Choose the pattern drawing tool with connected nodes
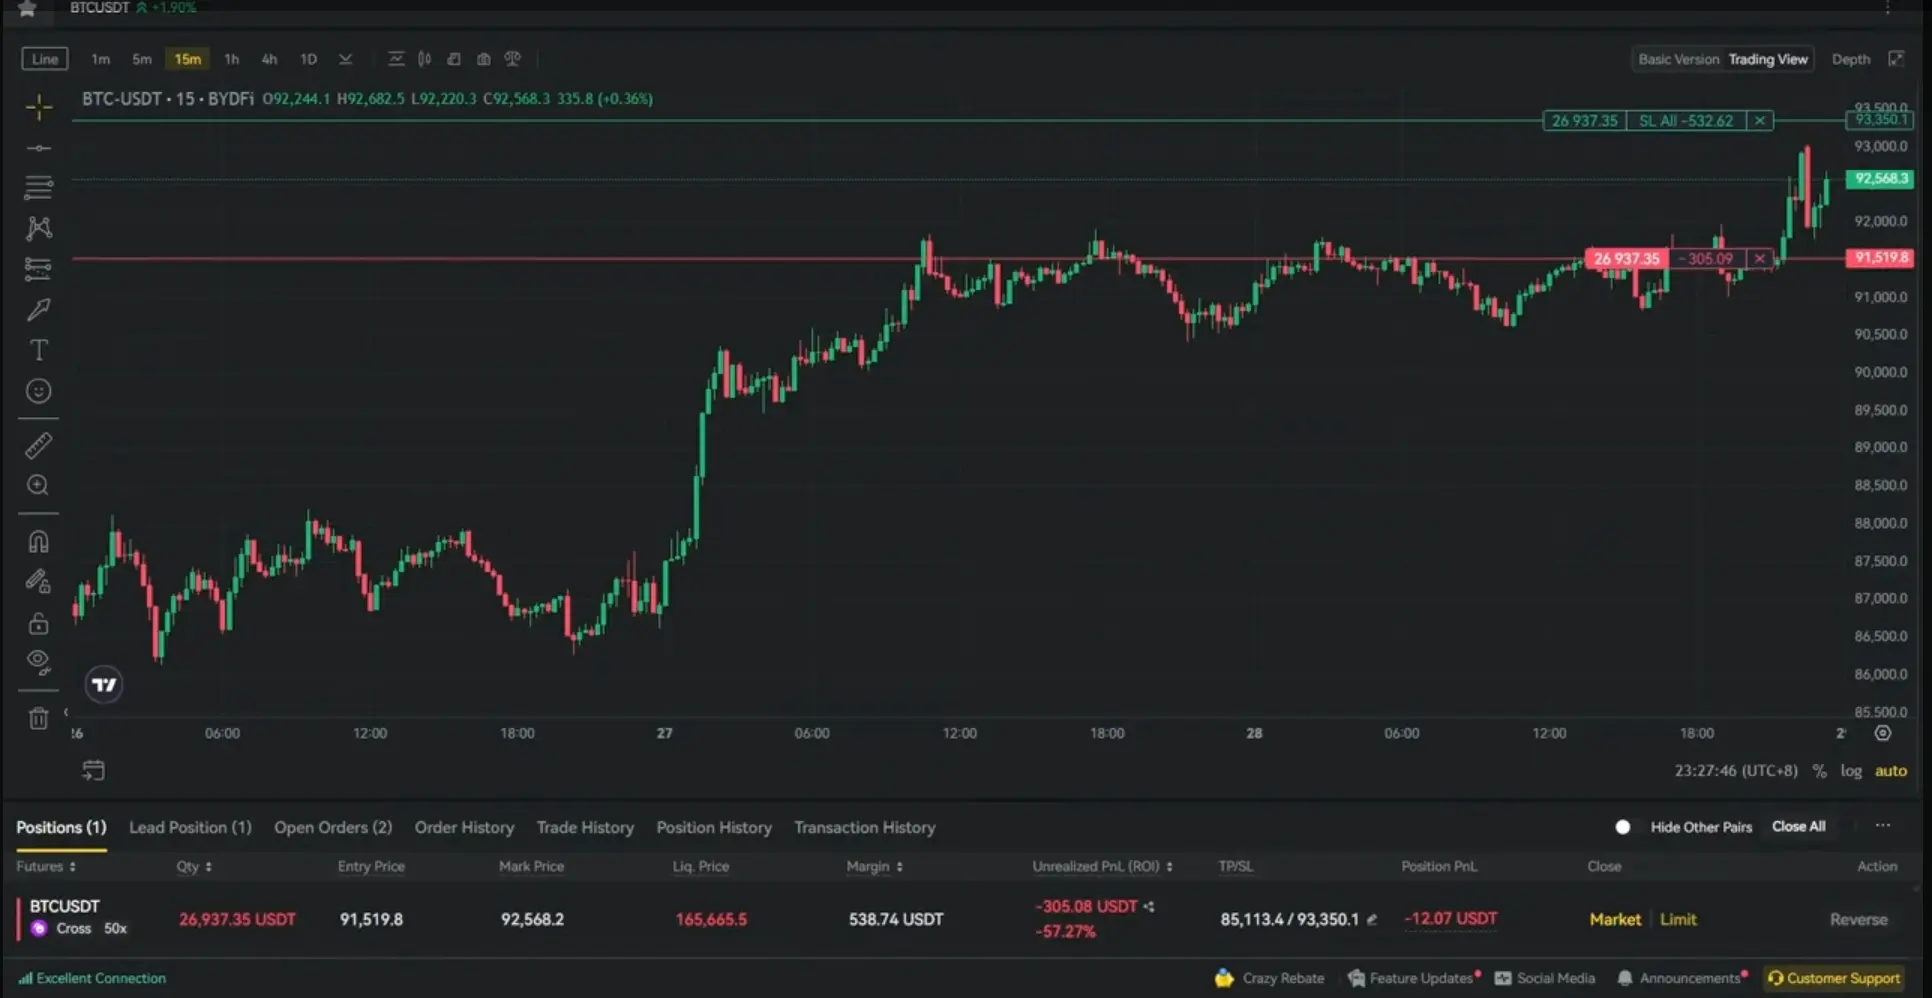Screen dimensions: 1932x998 click(39, 228)
